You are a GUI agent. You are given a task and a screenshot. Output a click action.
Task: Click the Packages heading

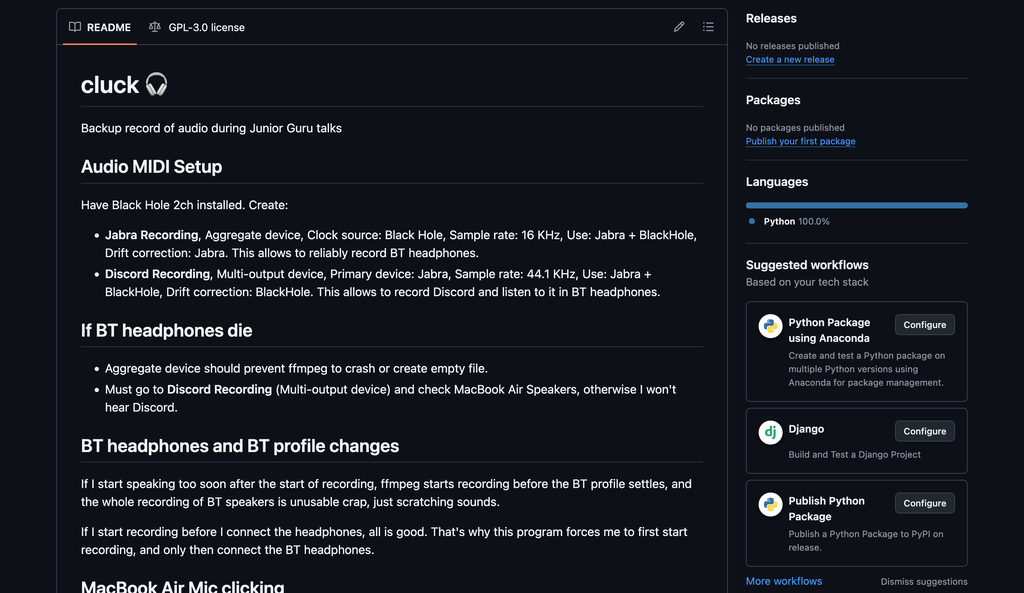click(x=773, y=100)
